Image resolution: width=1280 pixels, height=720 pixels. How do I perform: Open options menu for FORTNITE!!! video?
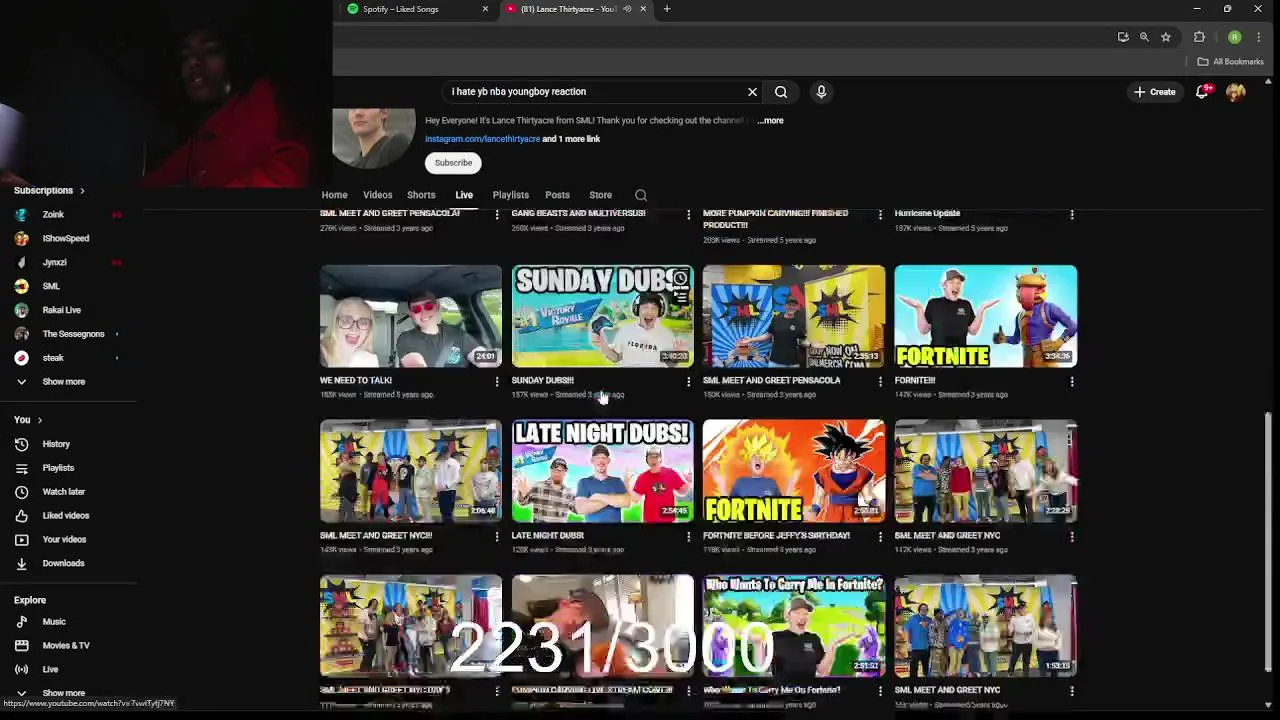[1072, 381]
